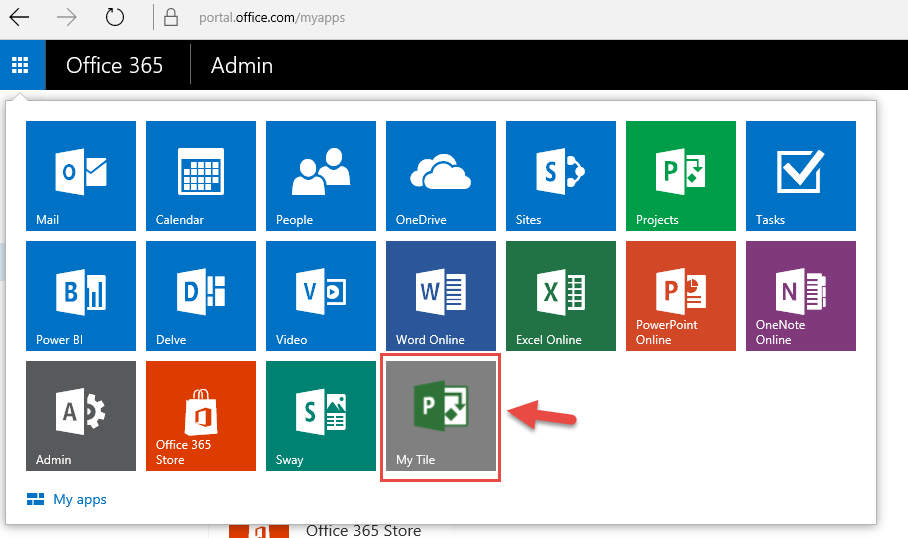This screenshot has height=538, width=908.
Task: Click the address bar lock icon
Action: point(171,17)
